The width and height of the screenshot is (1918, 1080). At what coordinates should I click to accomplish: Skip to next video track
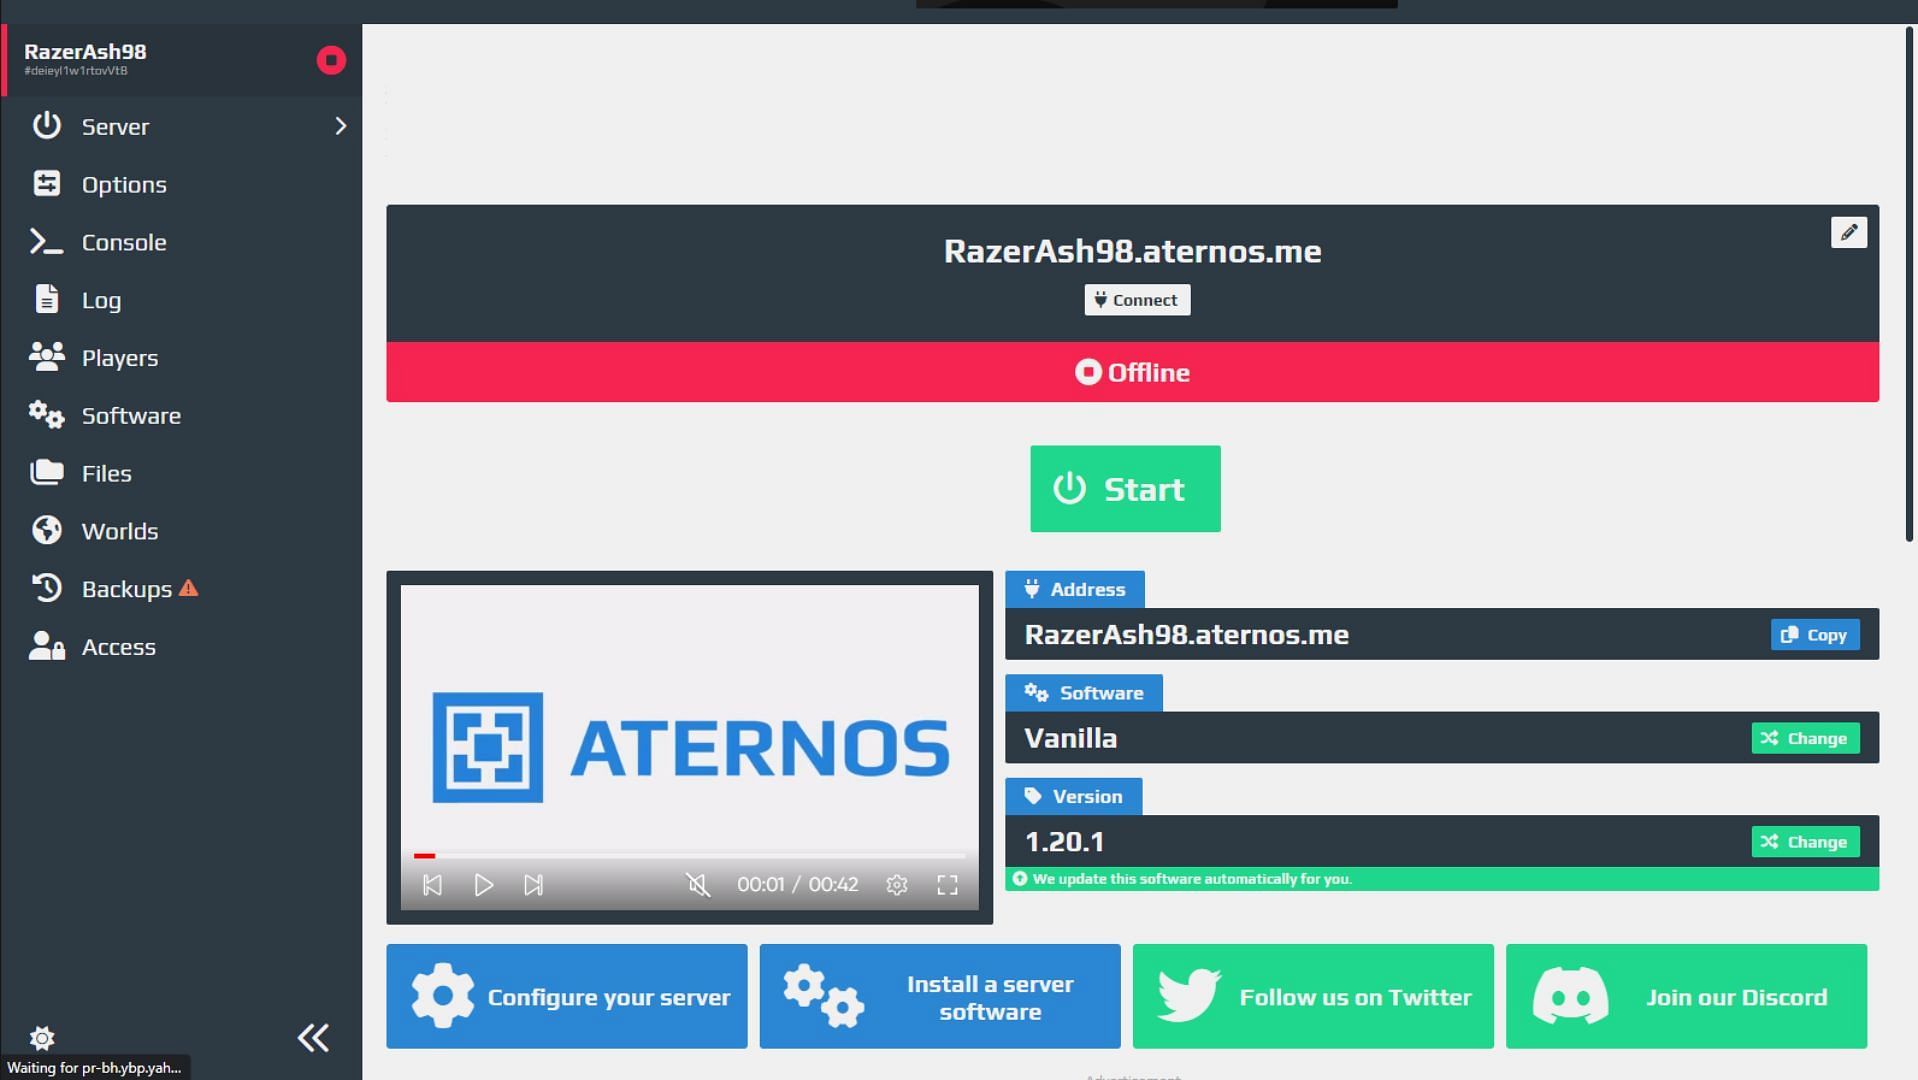[534, 885]
